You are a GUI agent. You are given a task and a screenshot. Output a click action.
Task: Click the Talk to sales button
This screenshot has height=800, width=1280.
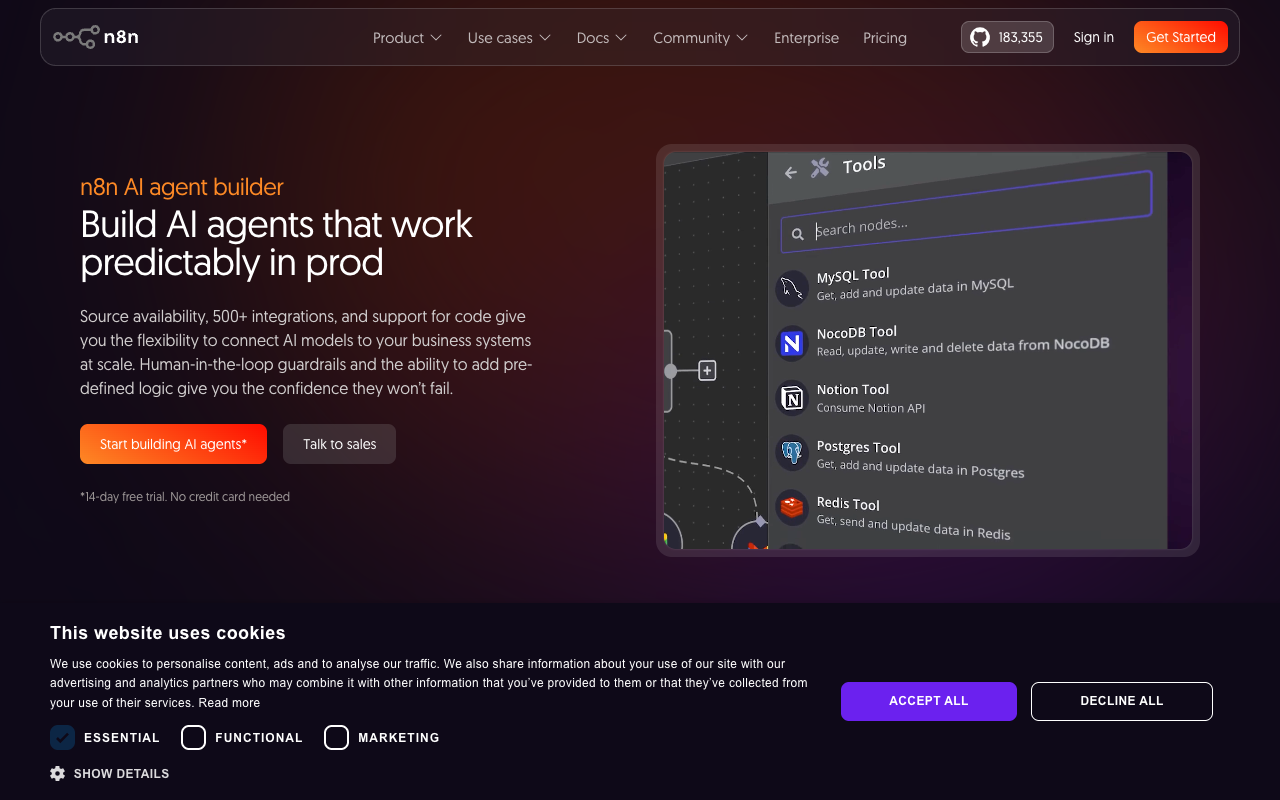(339, 443)
